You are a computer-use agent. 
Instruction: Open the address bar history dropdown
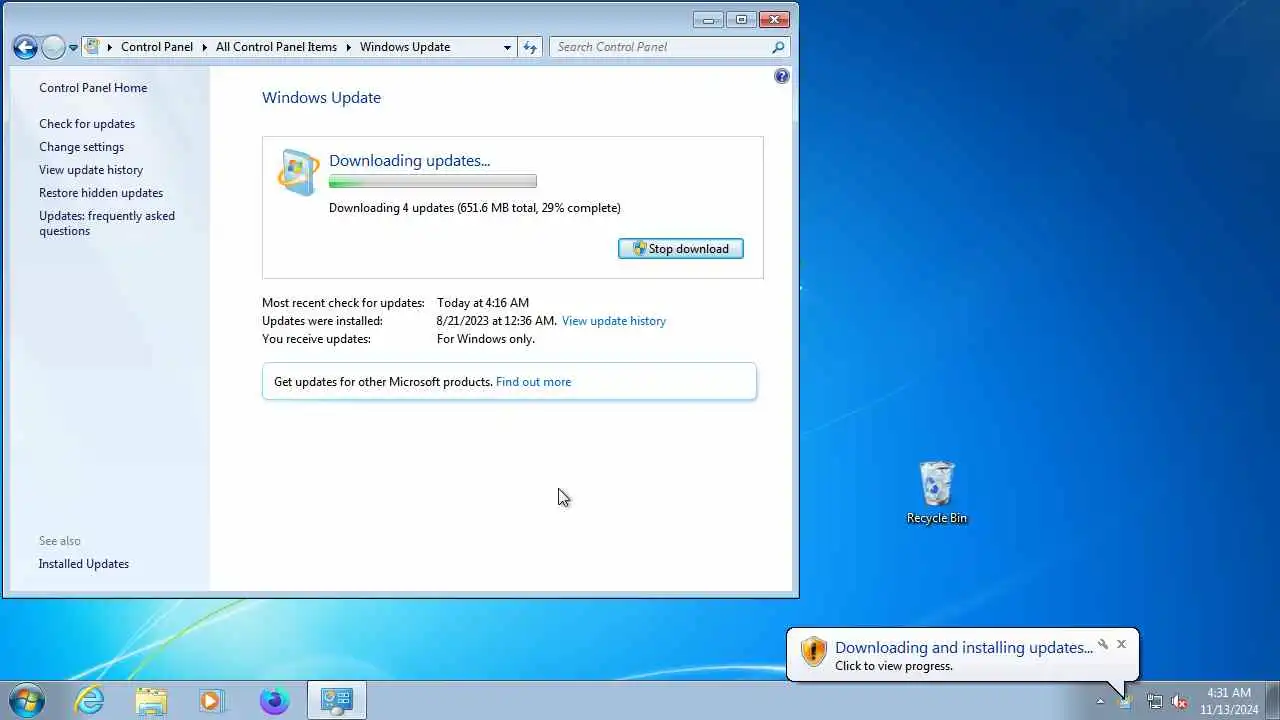(508, 47)
